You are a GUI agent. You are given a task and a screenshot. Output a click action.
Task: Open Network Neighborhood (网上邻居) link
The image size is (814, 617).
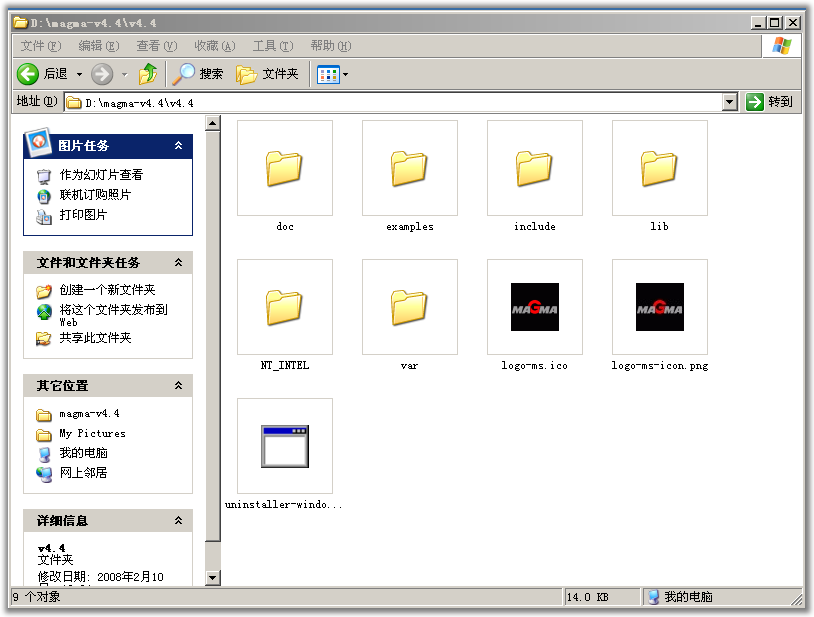(83, 473)
